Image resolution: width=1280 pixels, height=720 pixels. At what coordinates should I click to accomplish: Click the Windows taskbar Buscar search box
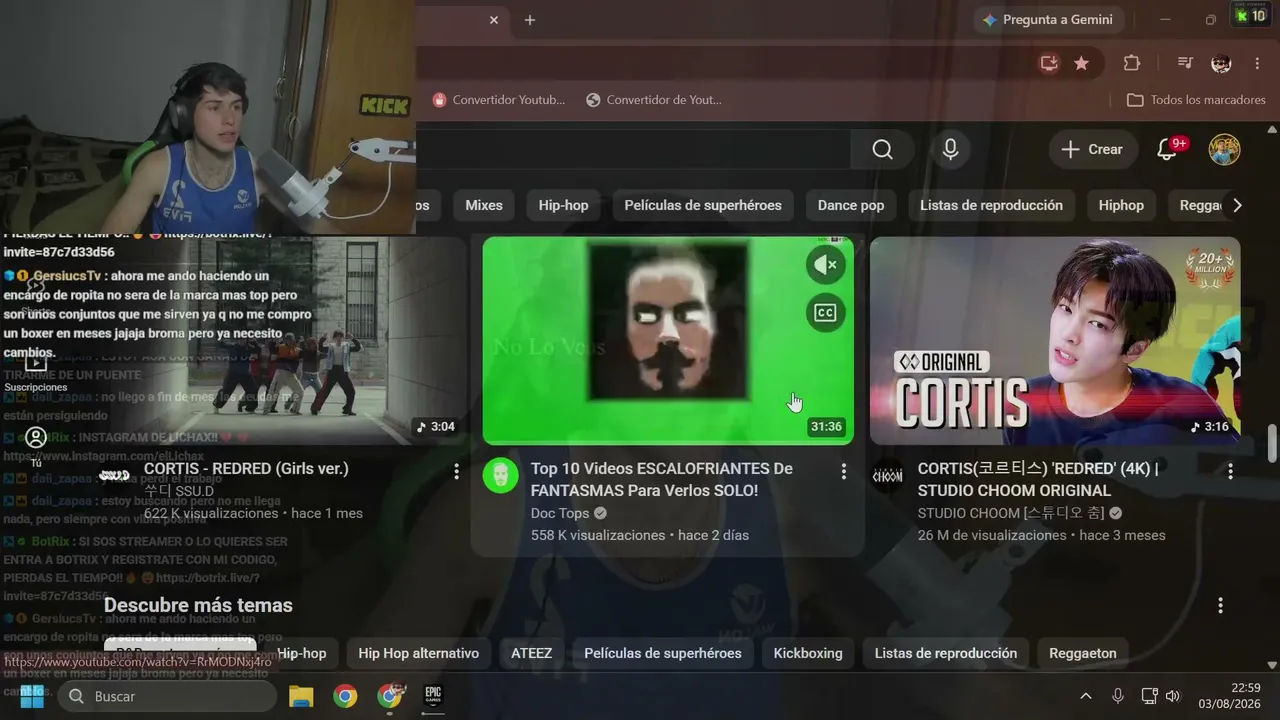point(167,696)
